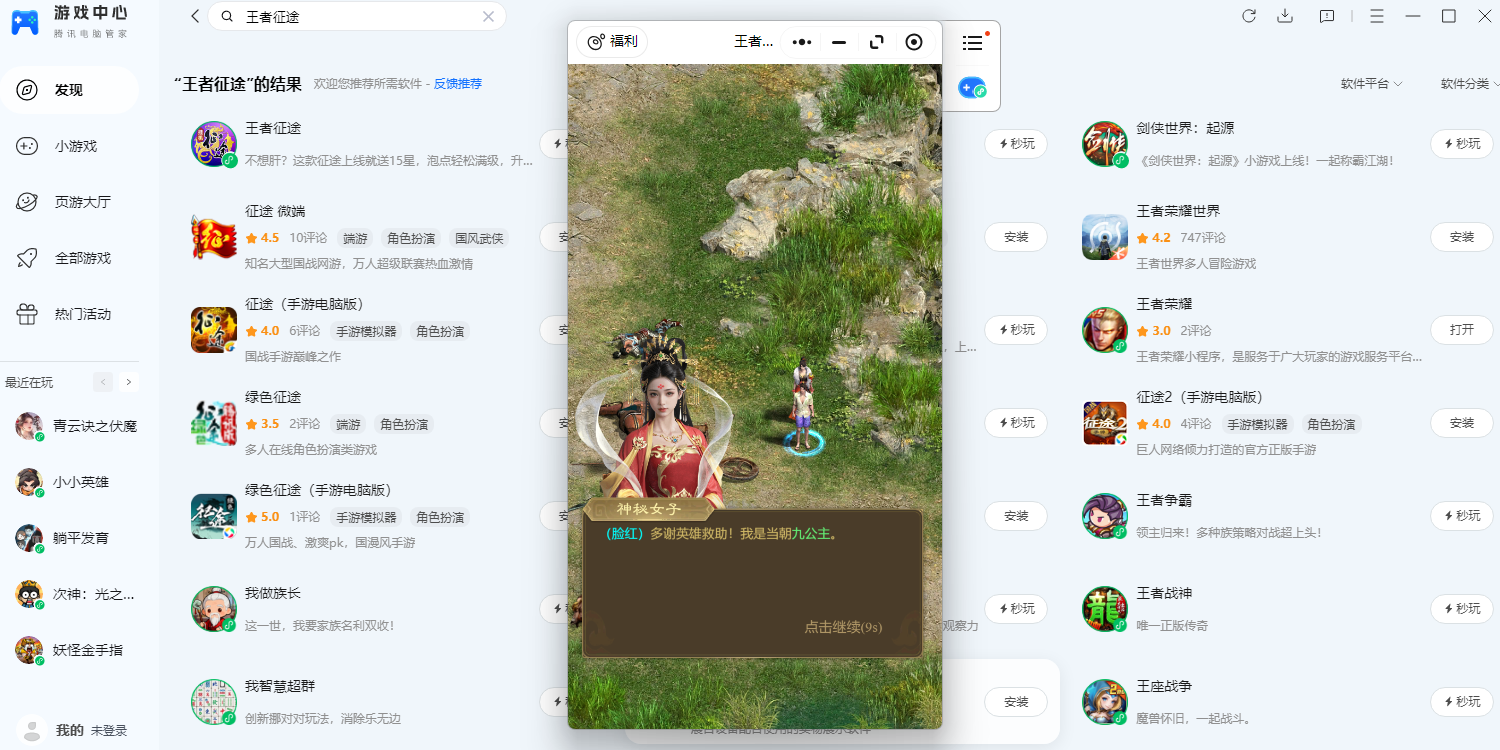Viewport: 1500px width, 750px height.
Task: Click the 游戏中心 logo icon
Action: pyautogui.click(x=26, y=24)
